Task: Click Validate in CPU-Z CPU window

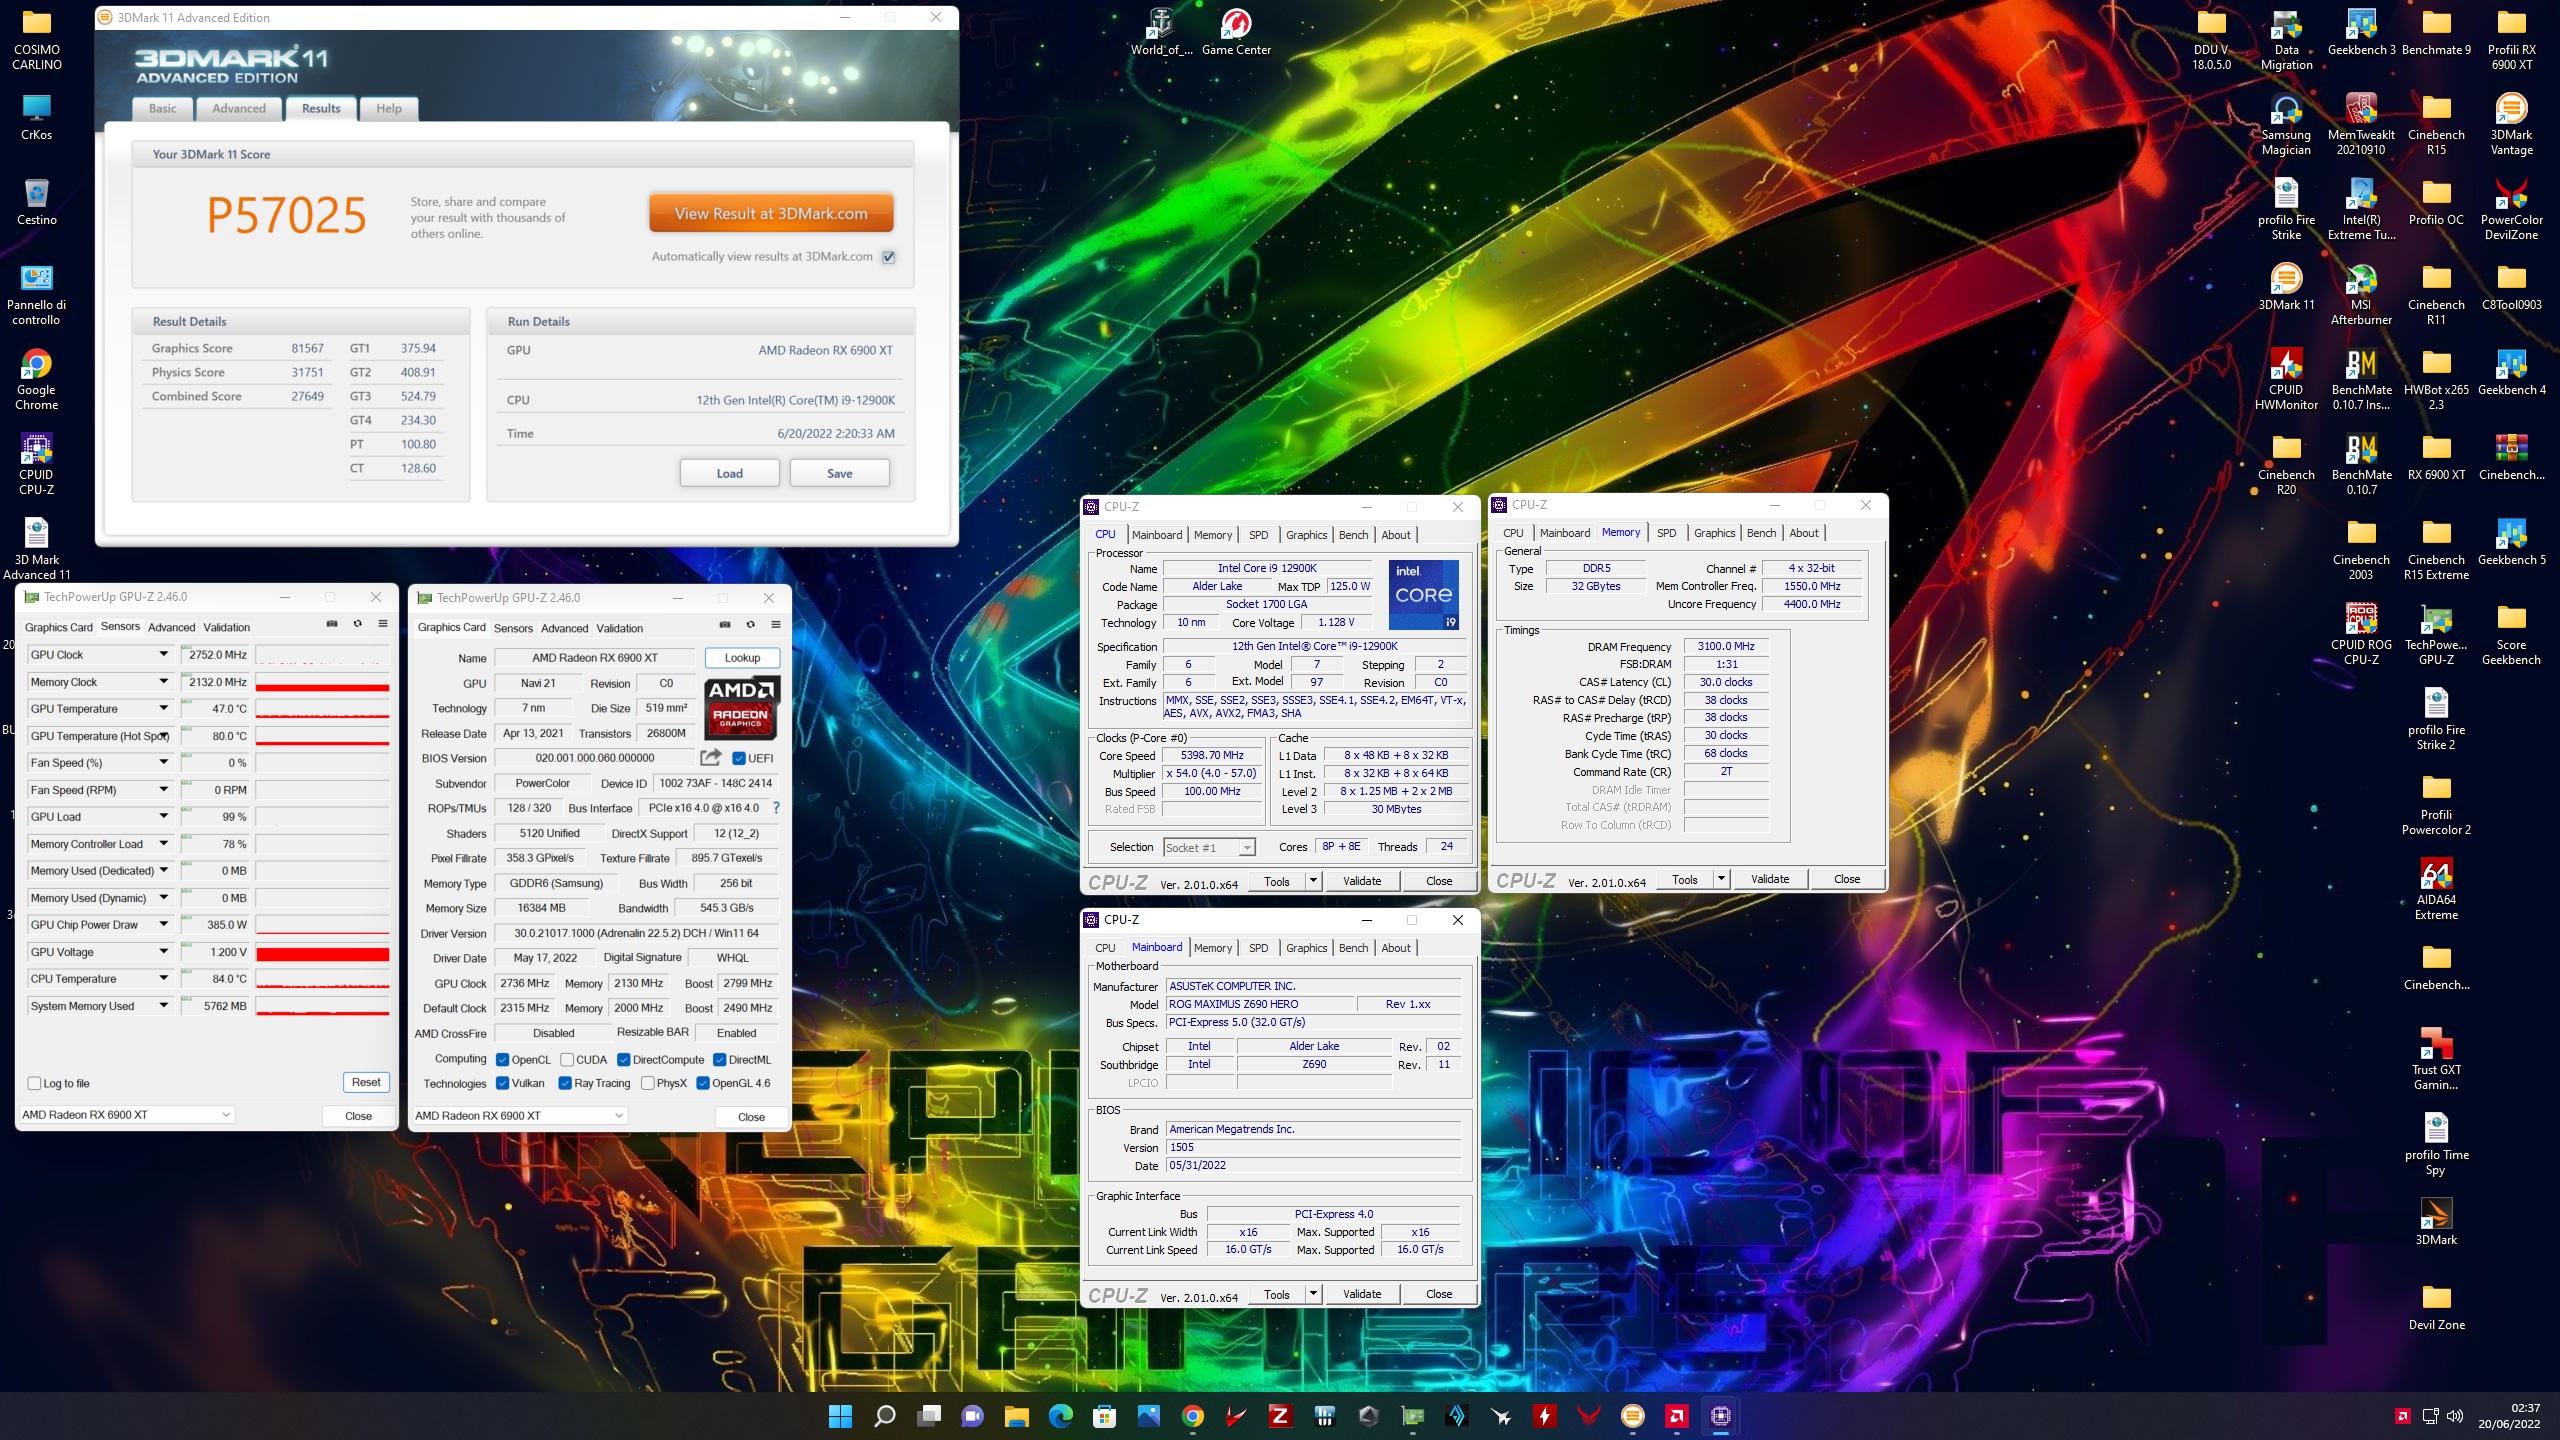Action: coord(1361,881)
